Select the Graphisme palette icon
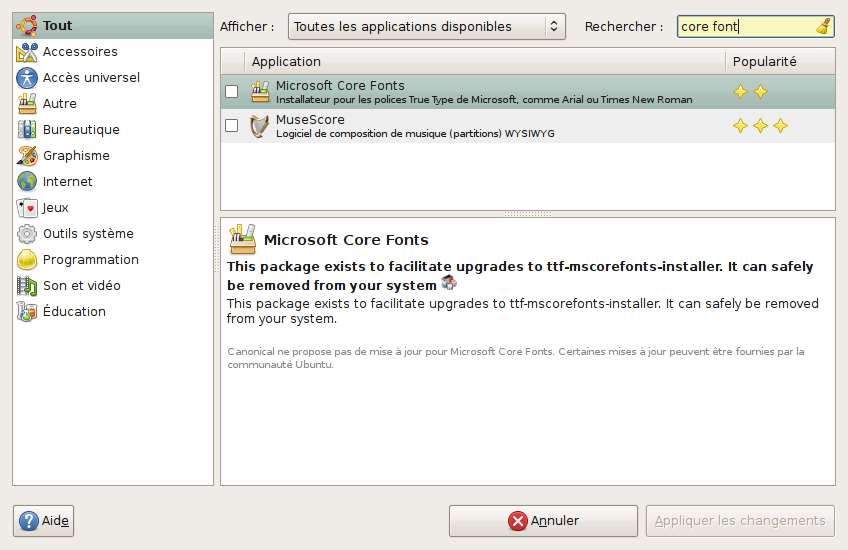The image size is (848, 550). coord(26,156)
